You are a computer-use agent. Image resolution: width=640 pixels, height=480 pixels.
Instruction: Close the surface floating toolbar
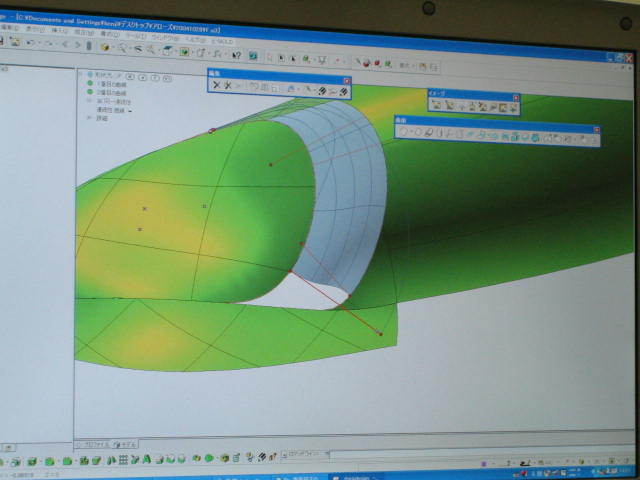(597, 129)
